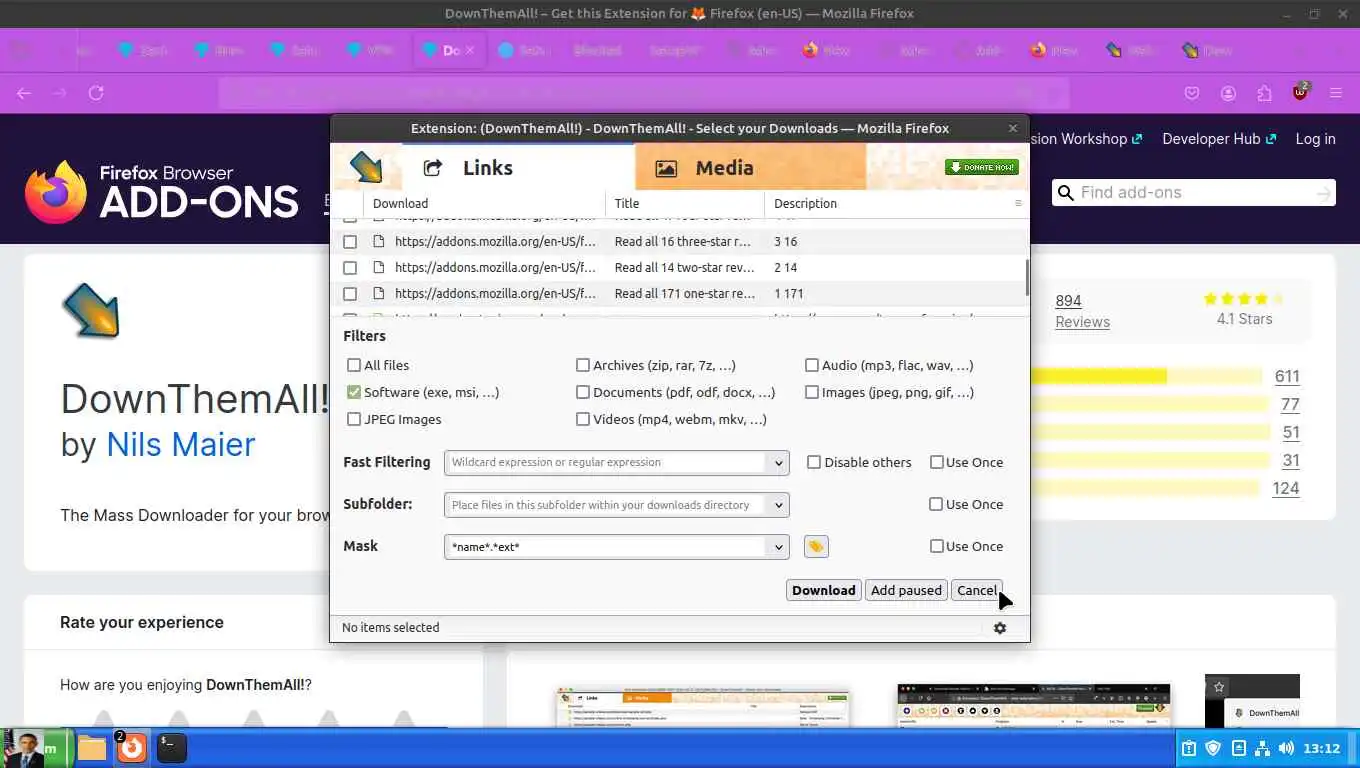Viewport: 1360px width, 768px height.
Task: Tick the Disable others checkbox
Action: pos(814,462)
